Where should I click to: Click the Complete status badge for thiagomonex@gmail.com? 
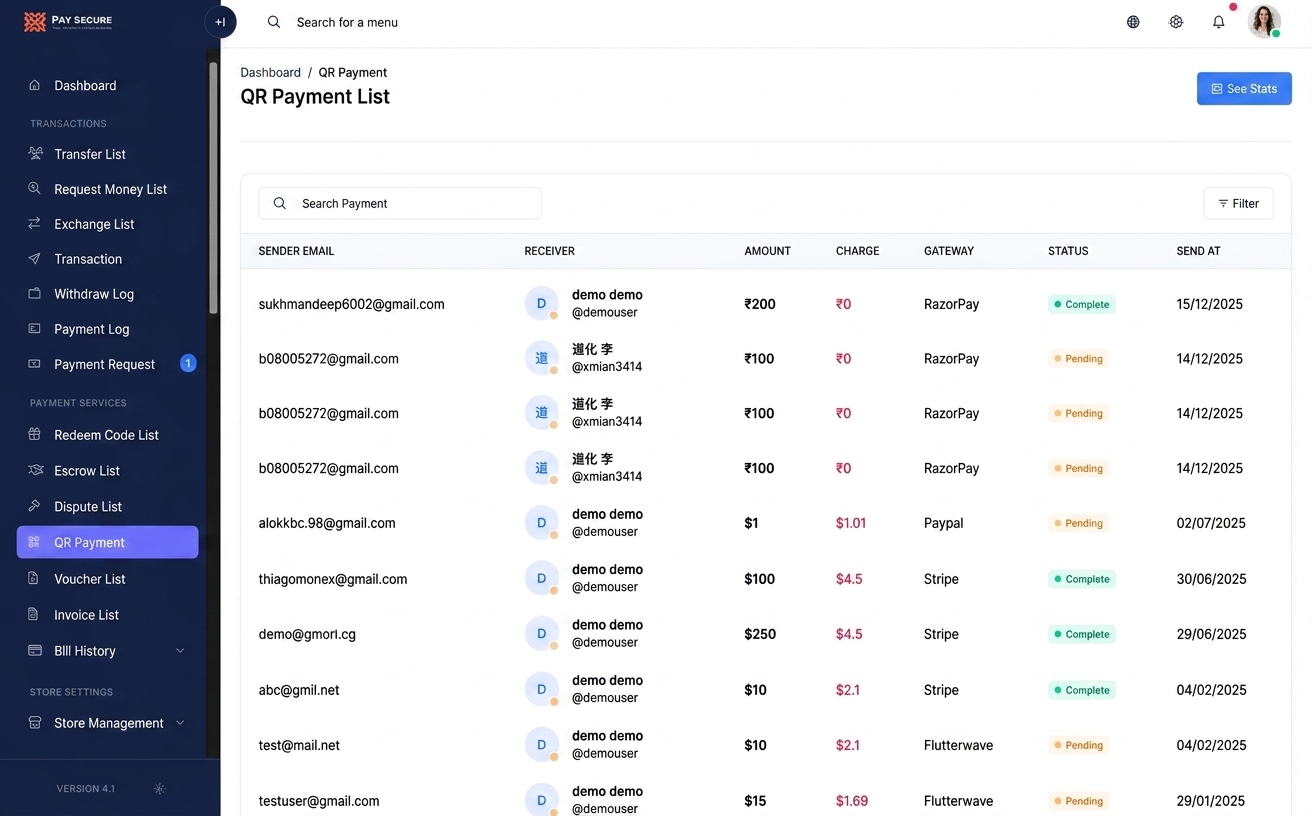point(1082,579)
